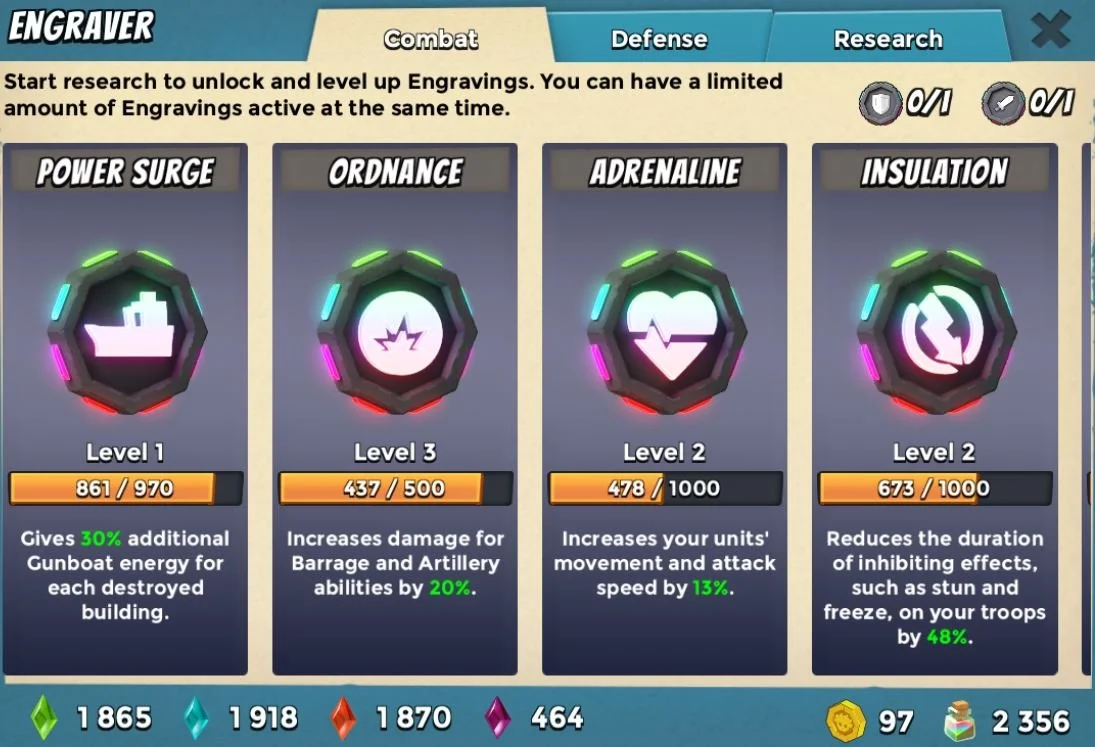Select the Power Surge gunboat engraving icon
Image resolution: width=1095 pixels, height=747 pixels.
tap(128, 332)
